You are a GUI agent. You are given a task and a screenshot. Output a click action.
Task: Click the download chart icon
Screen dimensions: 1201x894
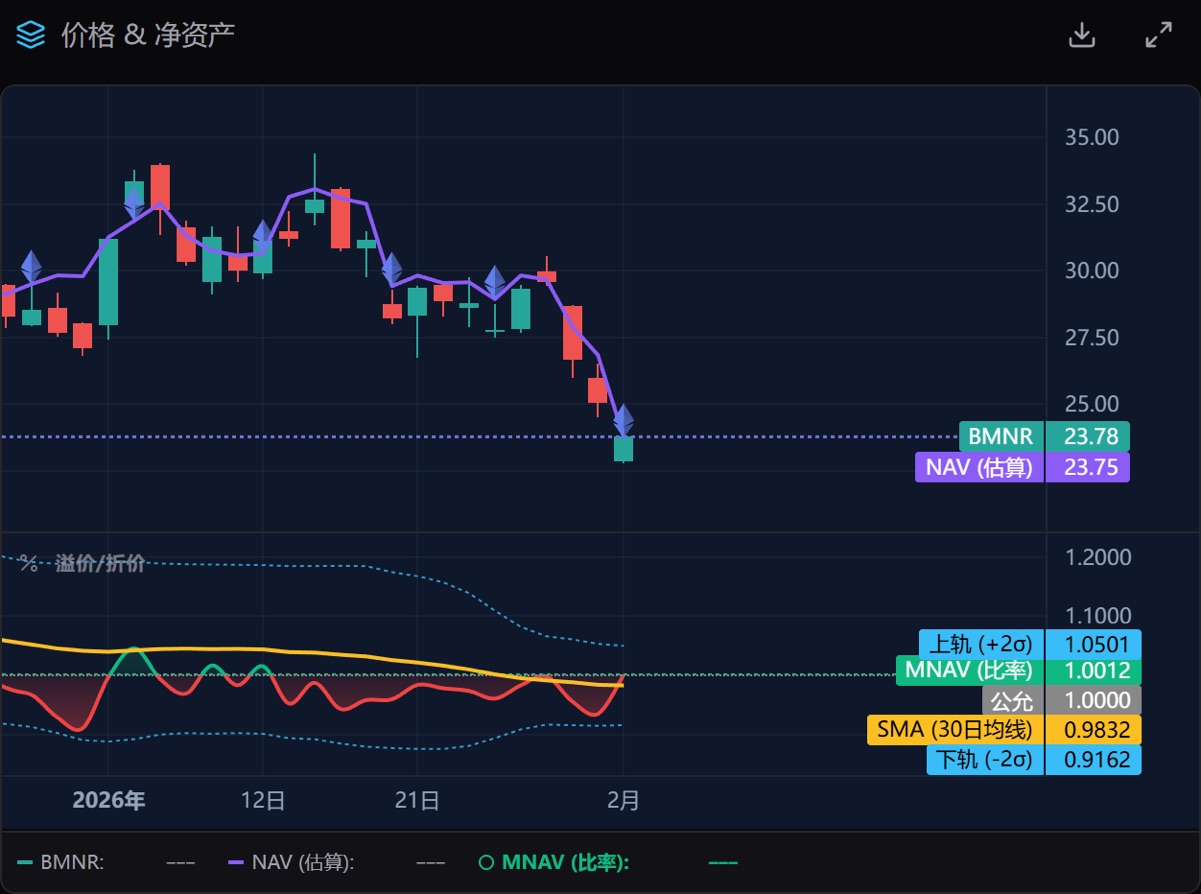(x=1081, y=35)
